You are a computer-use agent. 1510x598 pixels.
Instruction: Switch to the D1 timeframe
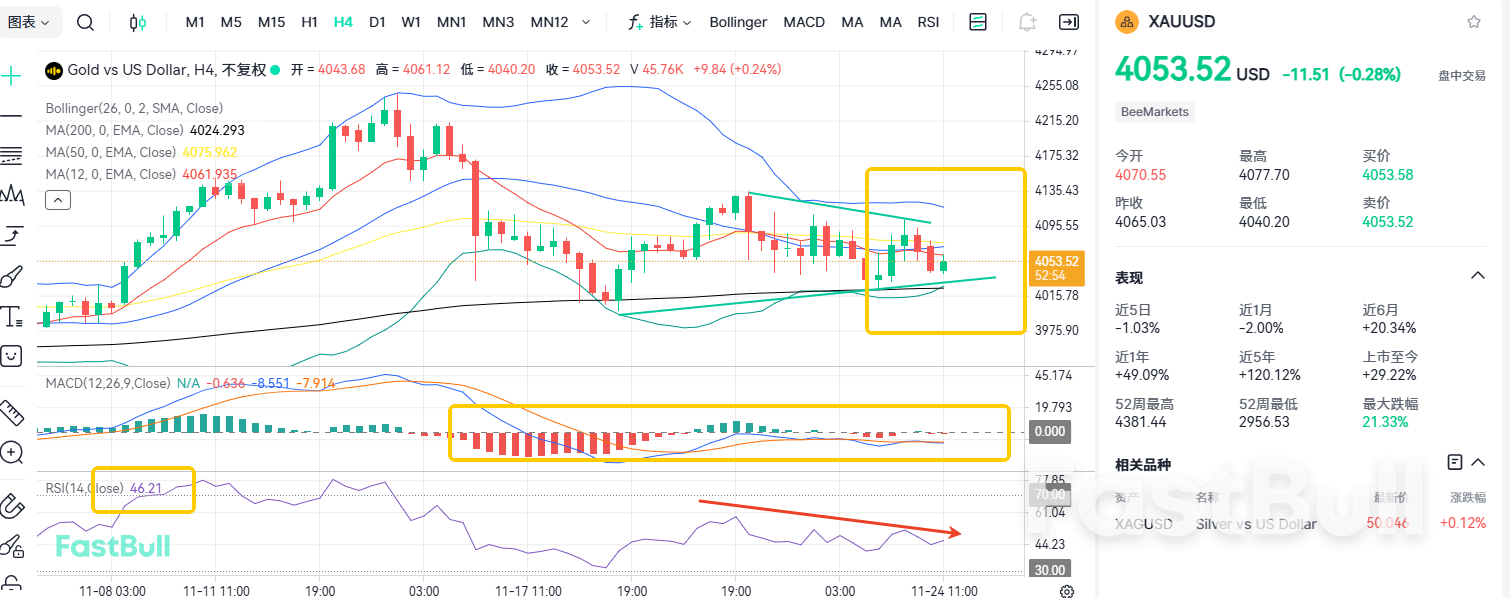(x=377, y=22)
